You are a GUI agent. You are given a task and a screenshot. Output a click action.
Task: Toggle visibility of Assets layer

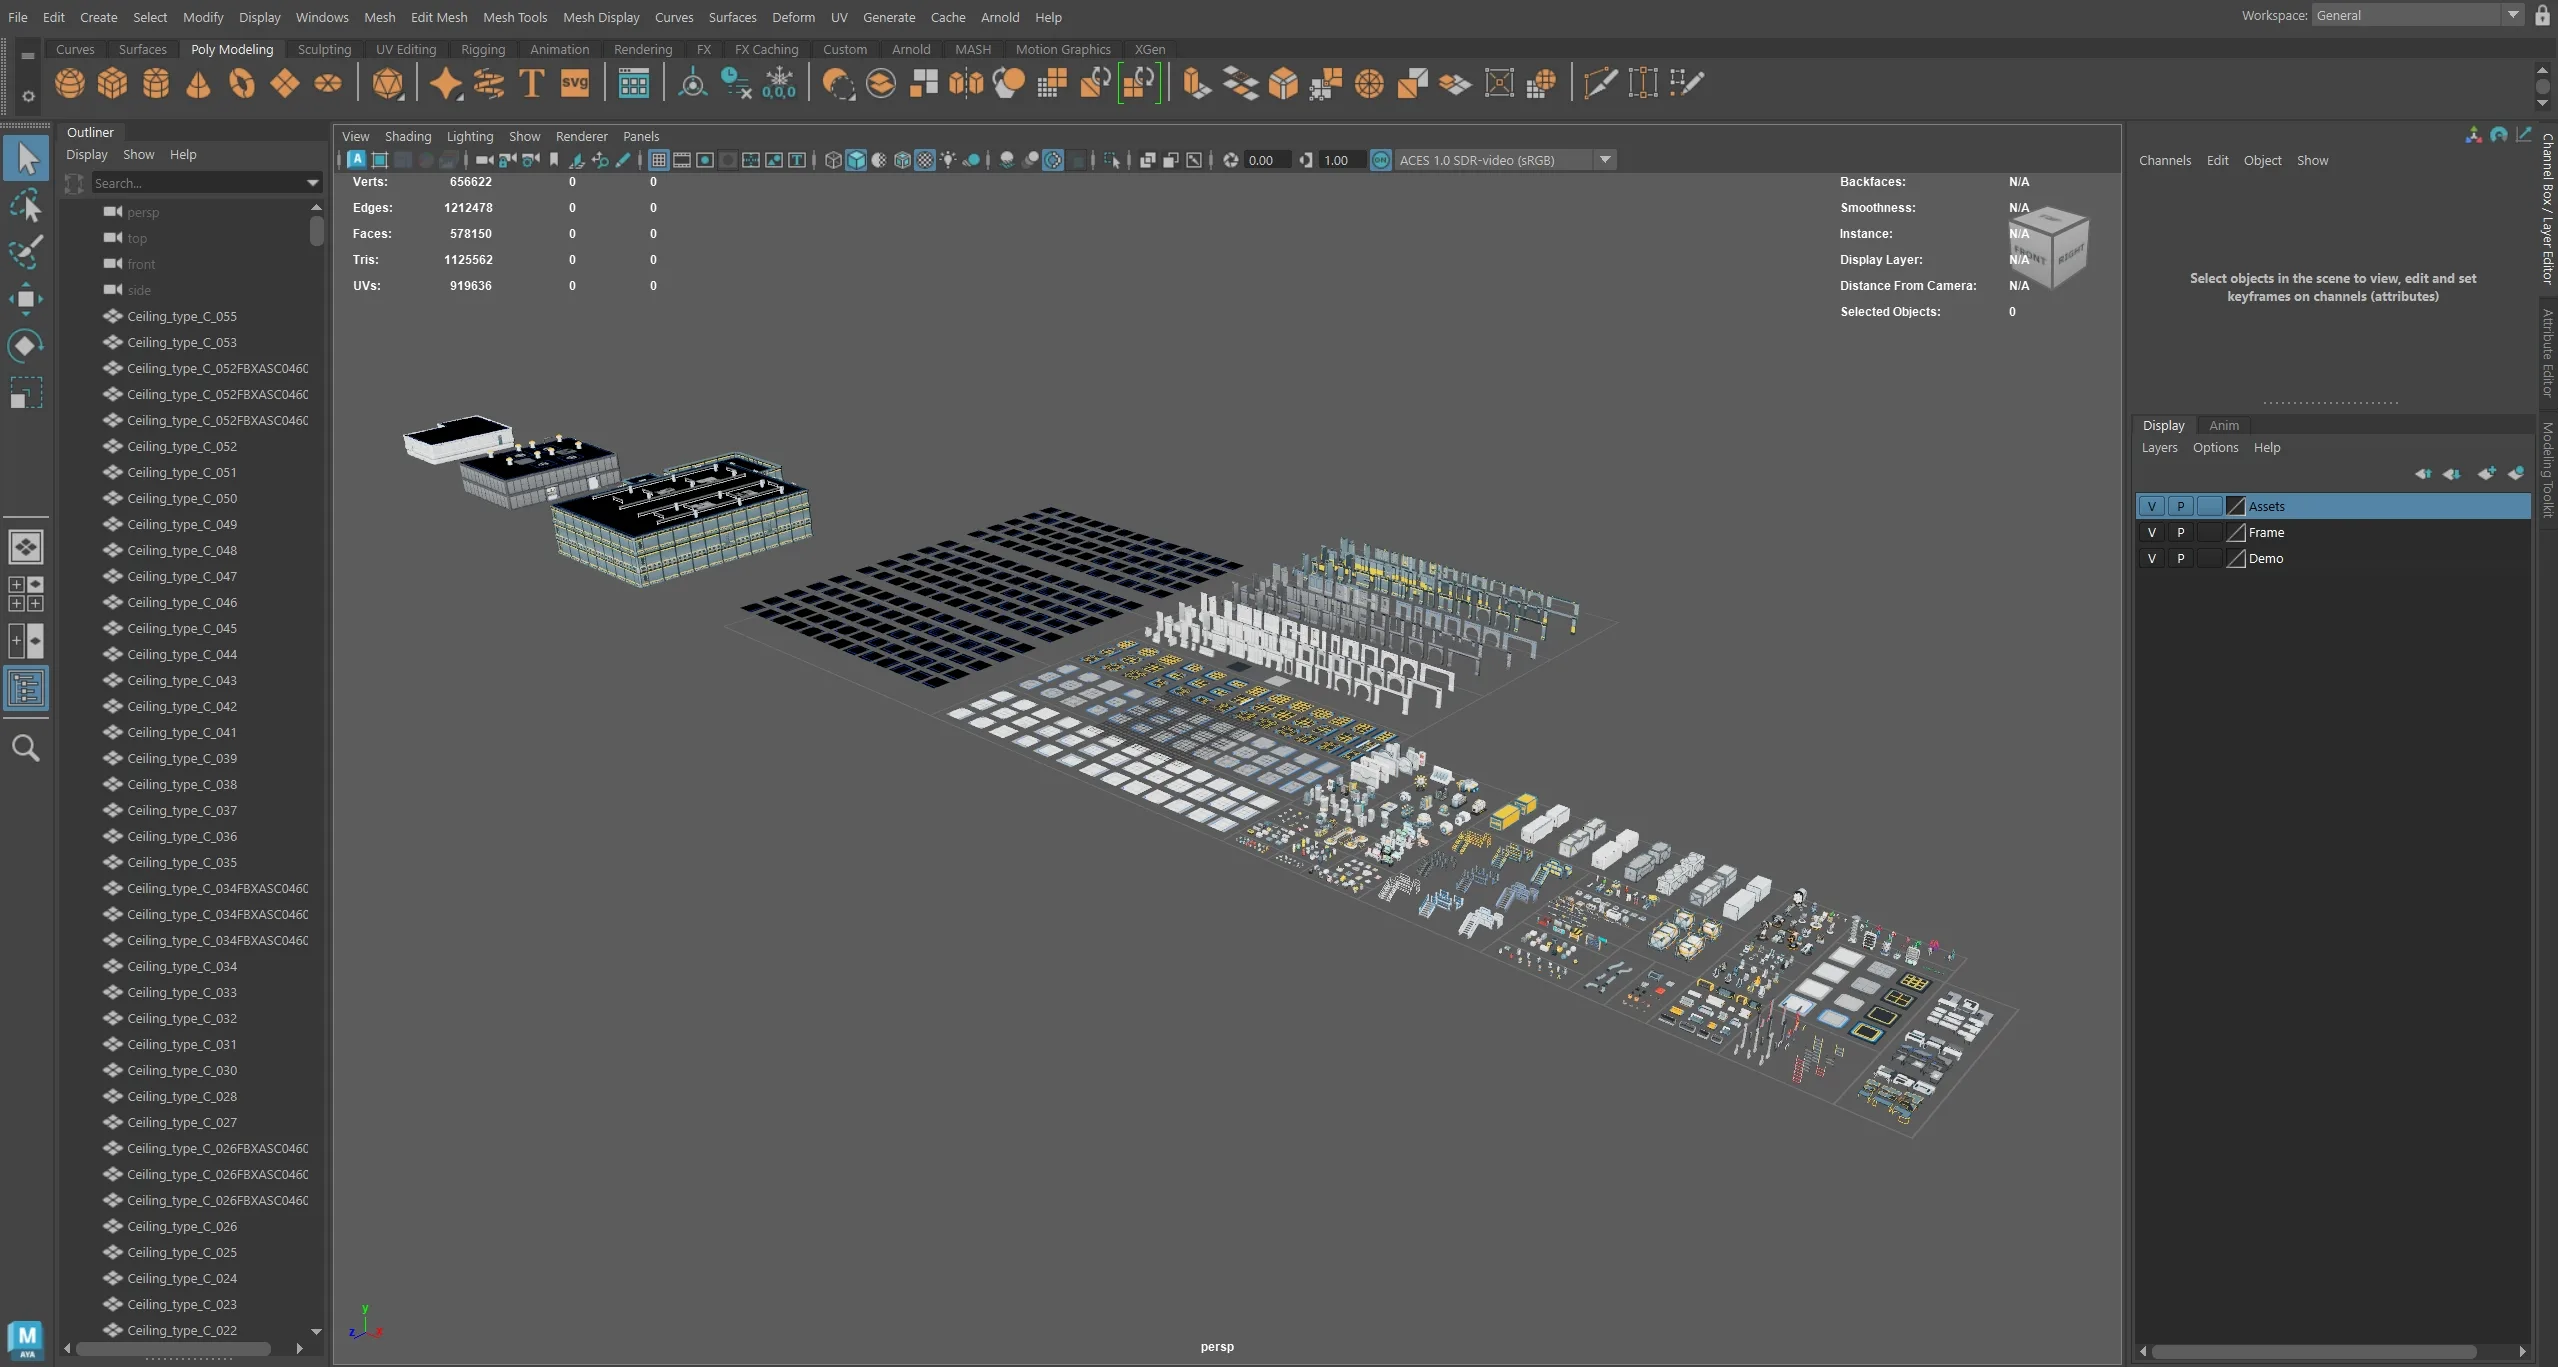[x=2151, y=507]
